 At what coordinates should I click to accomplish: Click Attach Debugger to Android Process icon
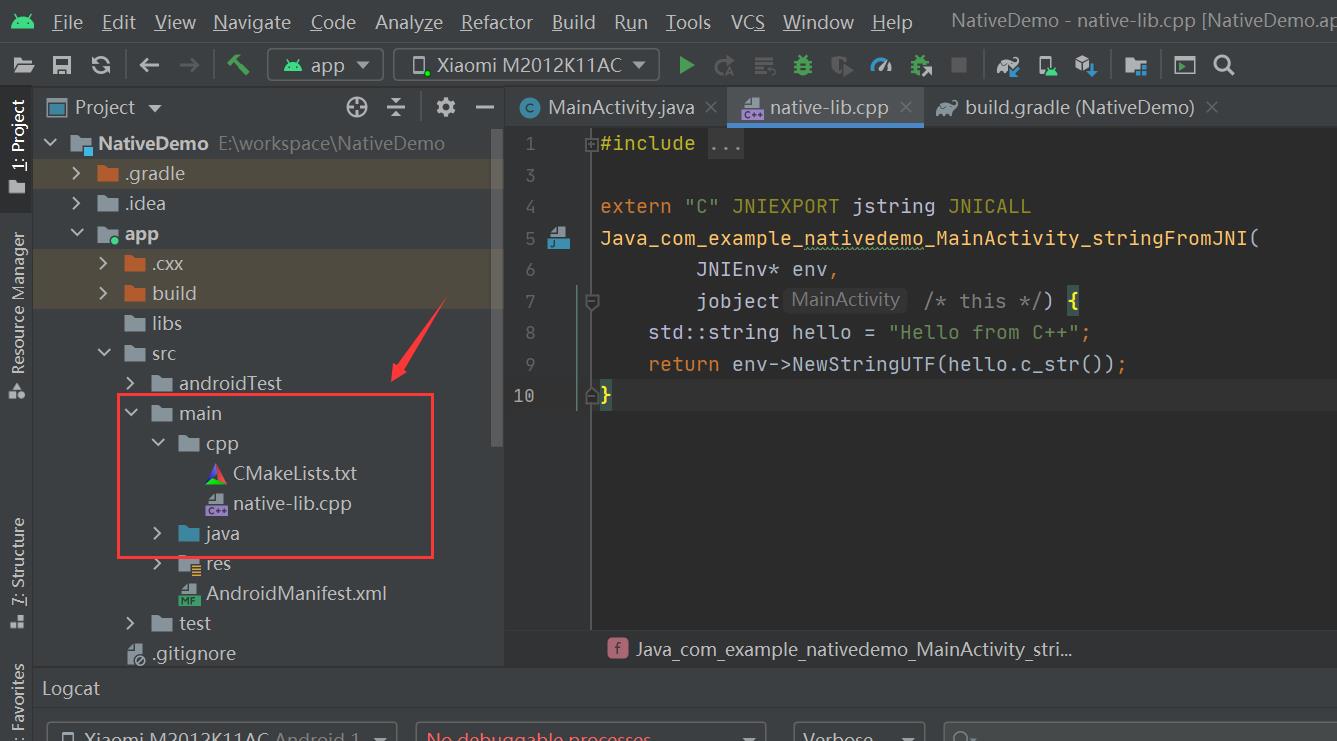pyautogui.click(x=920, y=66)
